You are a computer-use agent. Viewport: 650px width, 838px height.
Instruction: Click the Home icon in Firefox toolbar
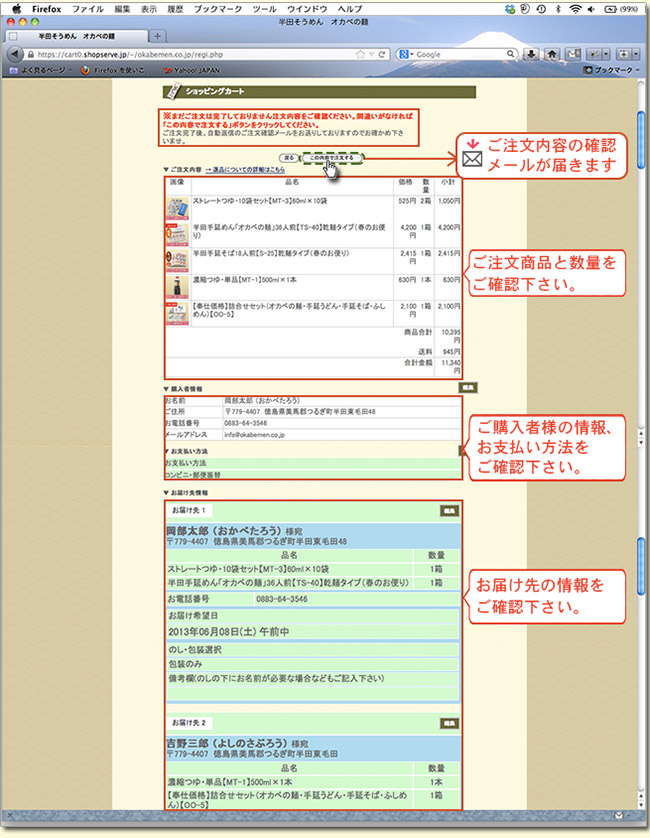pyautogui.click(x=550, y=53)
